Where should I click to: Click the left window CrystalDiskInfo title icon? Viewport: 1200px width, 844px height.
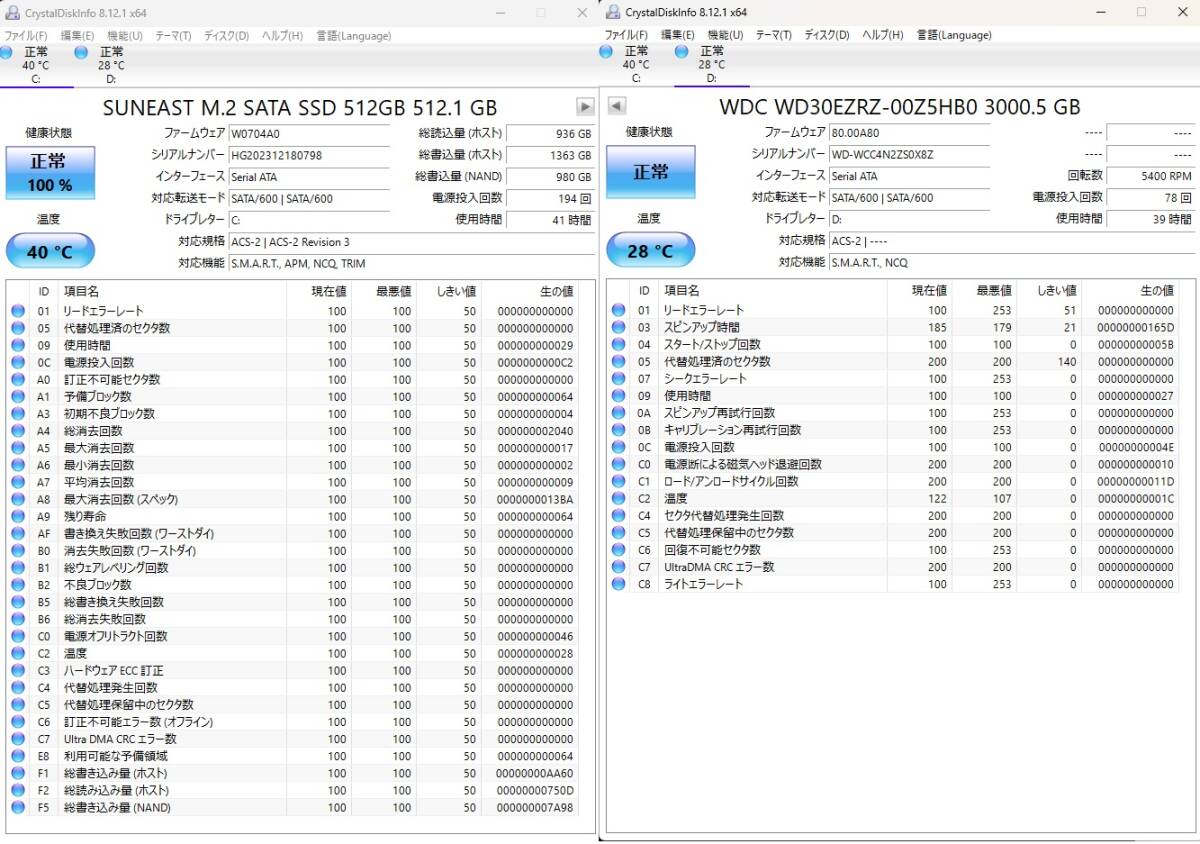tap(11, 12)
